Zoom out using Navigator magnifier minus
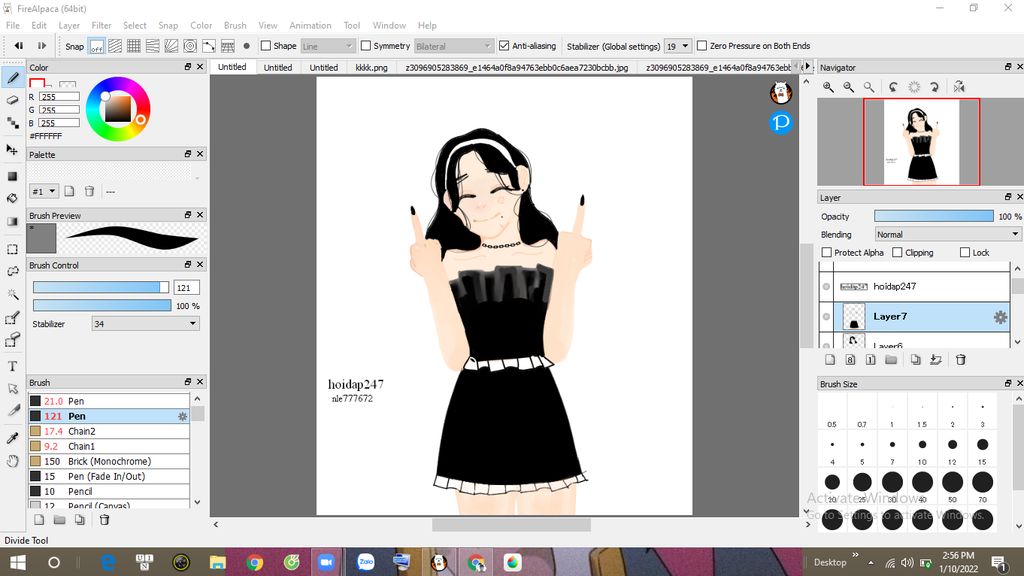The image size is (1024, 576). 848,87
